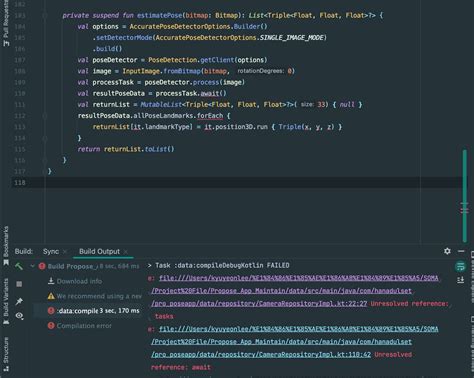The height and width of the screenshot is (378, 474).
Task: Select the Download info tree row
Action: tap(86, 281)
